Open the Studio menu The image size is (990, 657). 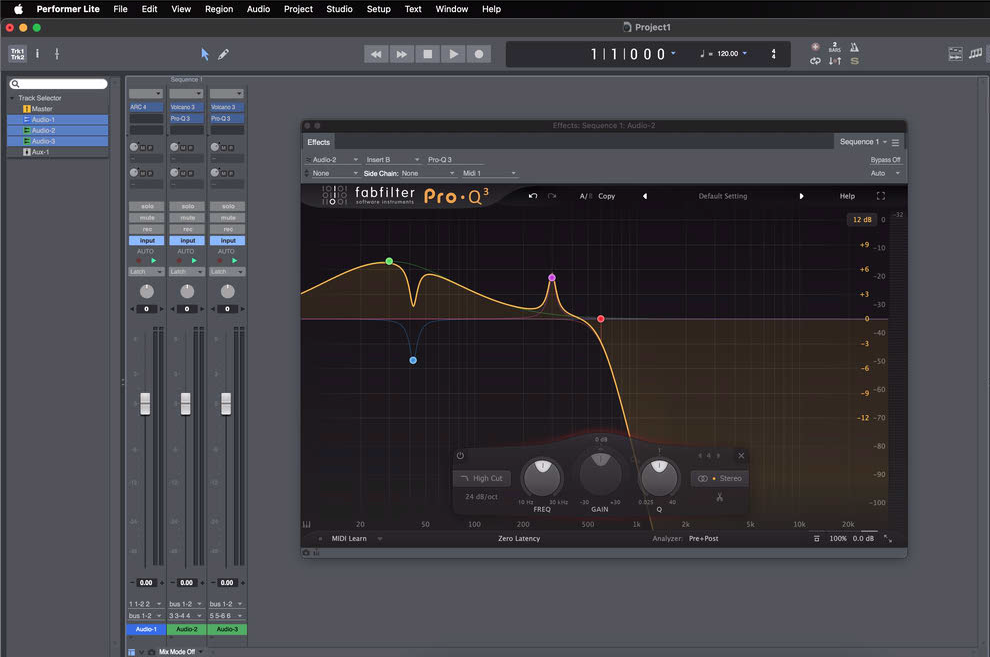point(339,9)
